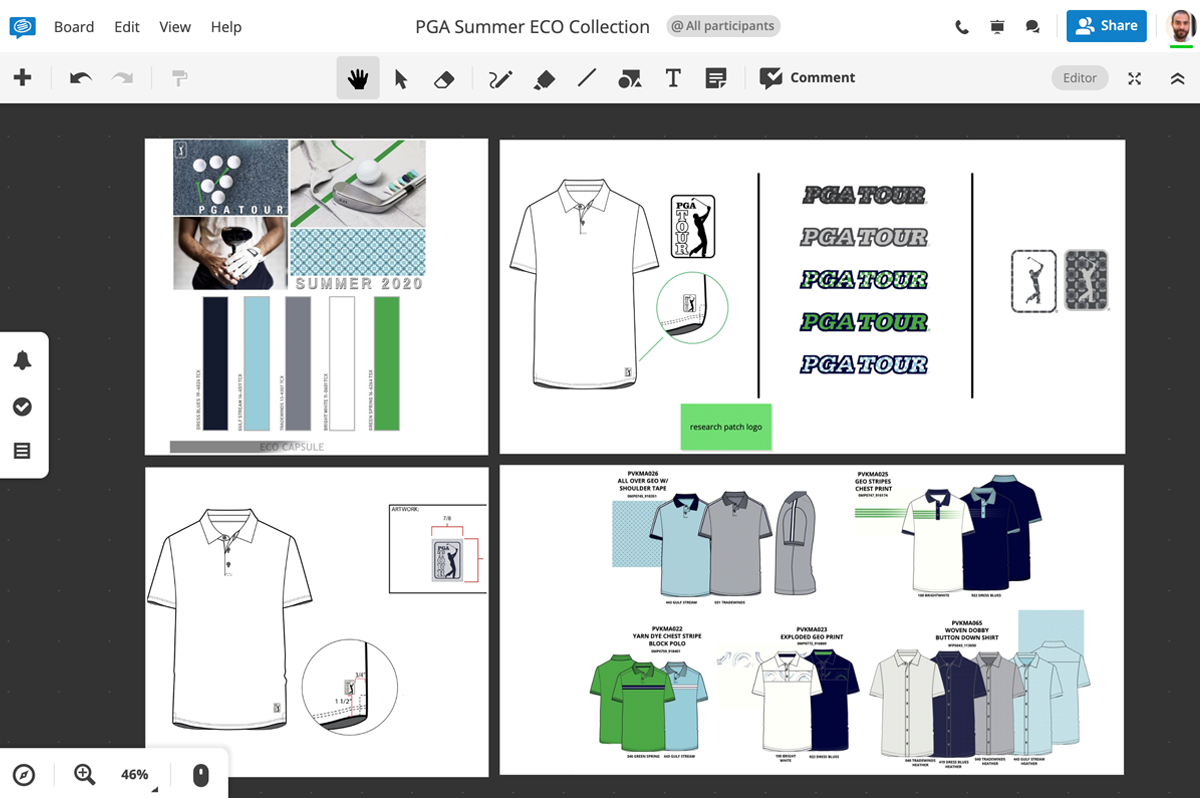
Task: Click the zoom in magnifier icon
Action: 85,774
